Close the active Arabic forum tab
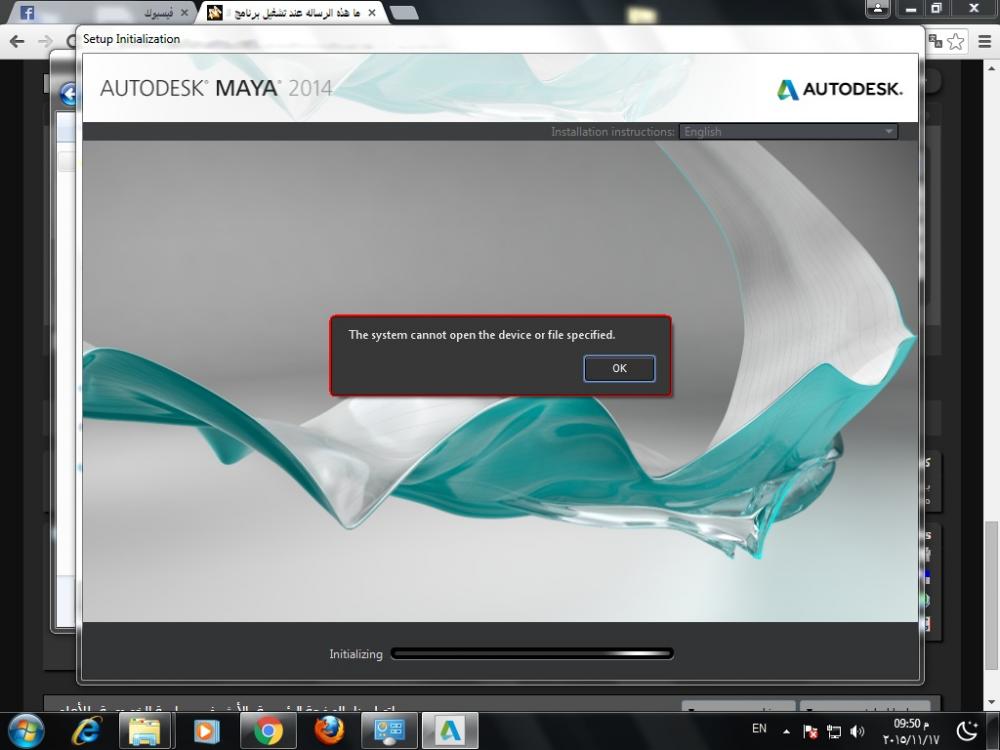The width and height of the screenshot is (1000, 750). 372,13
